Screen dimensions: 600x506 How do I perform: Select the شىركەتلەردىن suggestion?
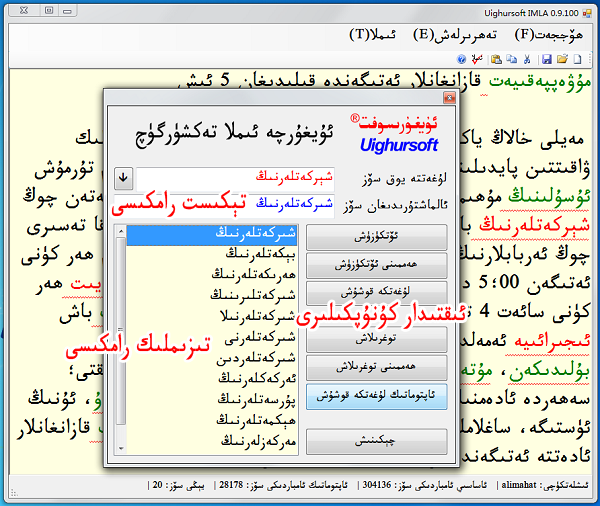pyautogui.click(x=212, y=359)
